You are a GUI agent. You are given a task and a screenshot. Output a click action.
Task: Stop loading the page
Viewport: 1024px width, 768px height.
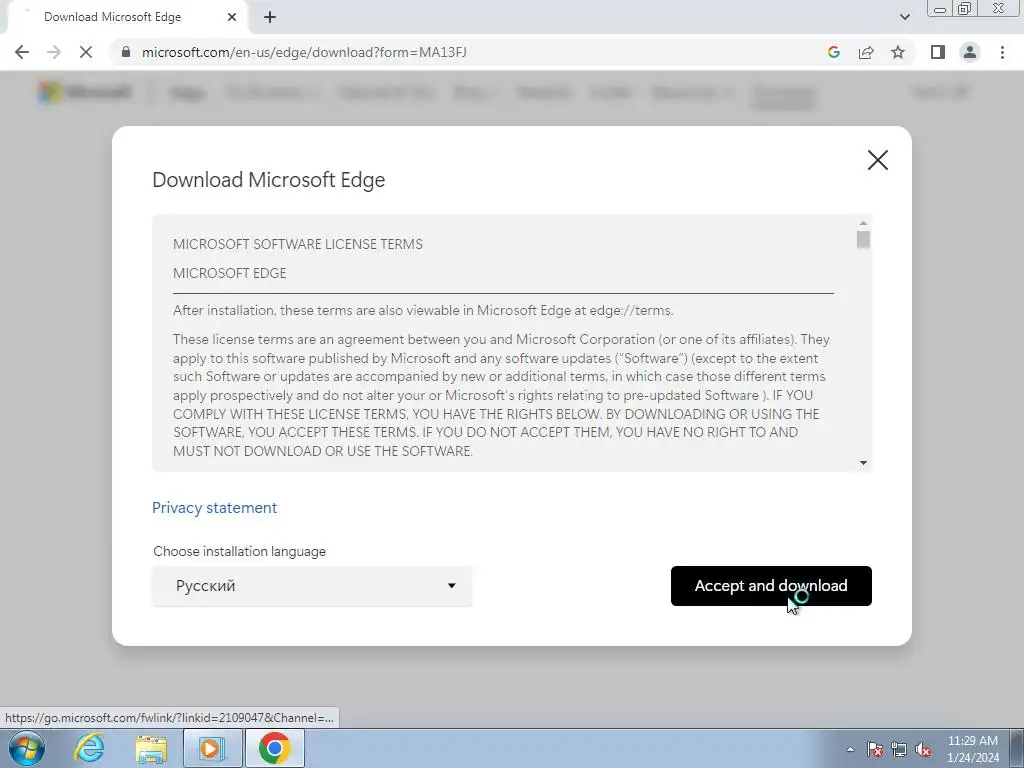coord(86,52)
